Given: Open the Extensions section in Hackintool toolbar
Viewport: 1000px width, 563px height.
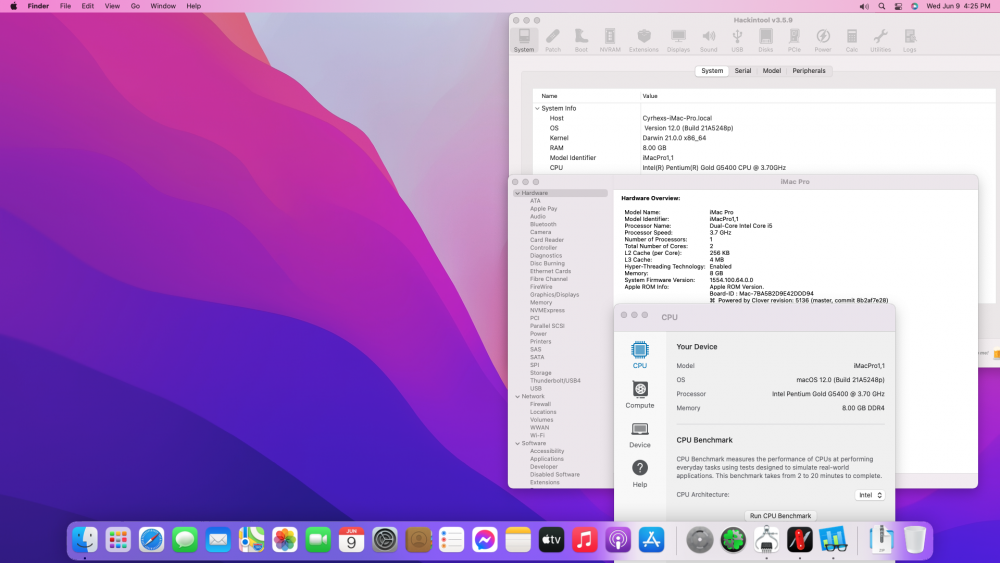Looking at the screenshot, I should 643,40.
